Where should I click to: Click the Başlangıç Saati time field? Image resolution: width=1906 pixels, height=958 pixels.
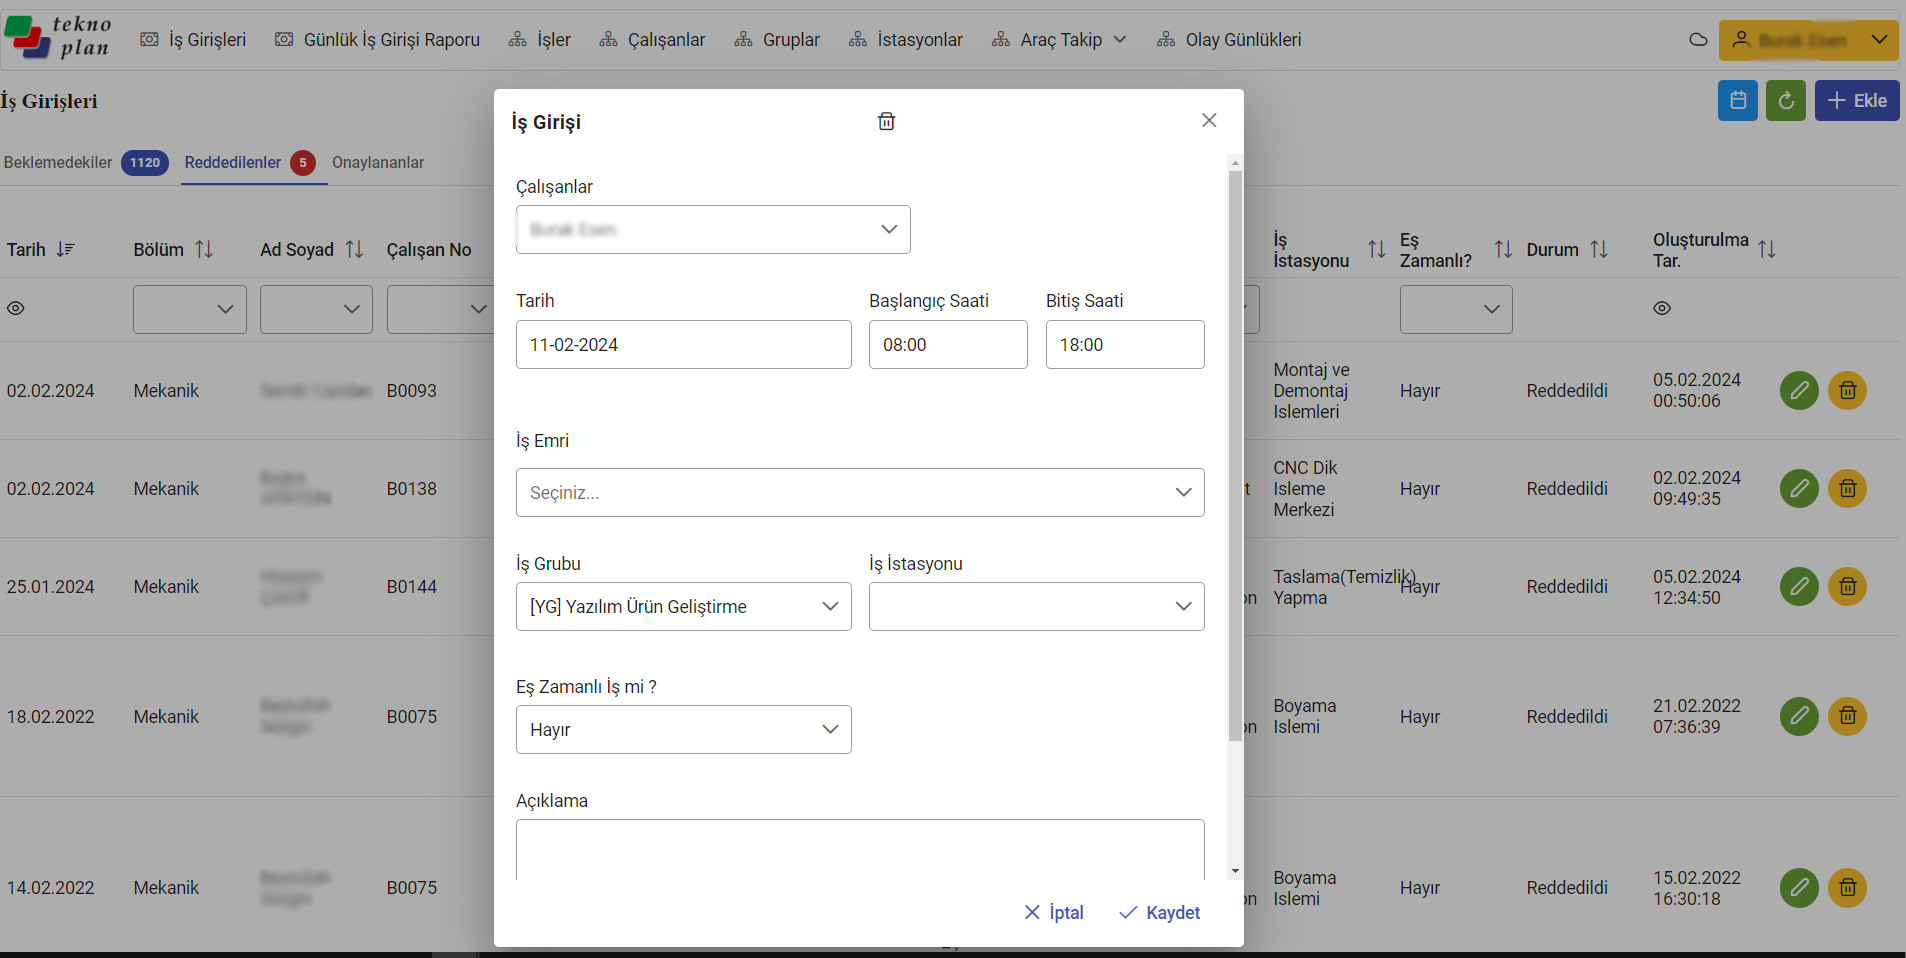(947, 345)
